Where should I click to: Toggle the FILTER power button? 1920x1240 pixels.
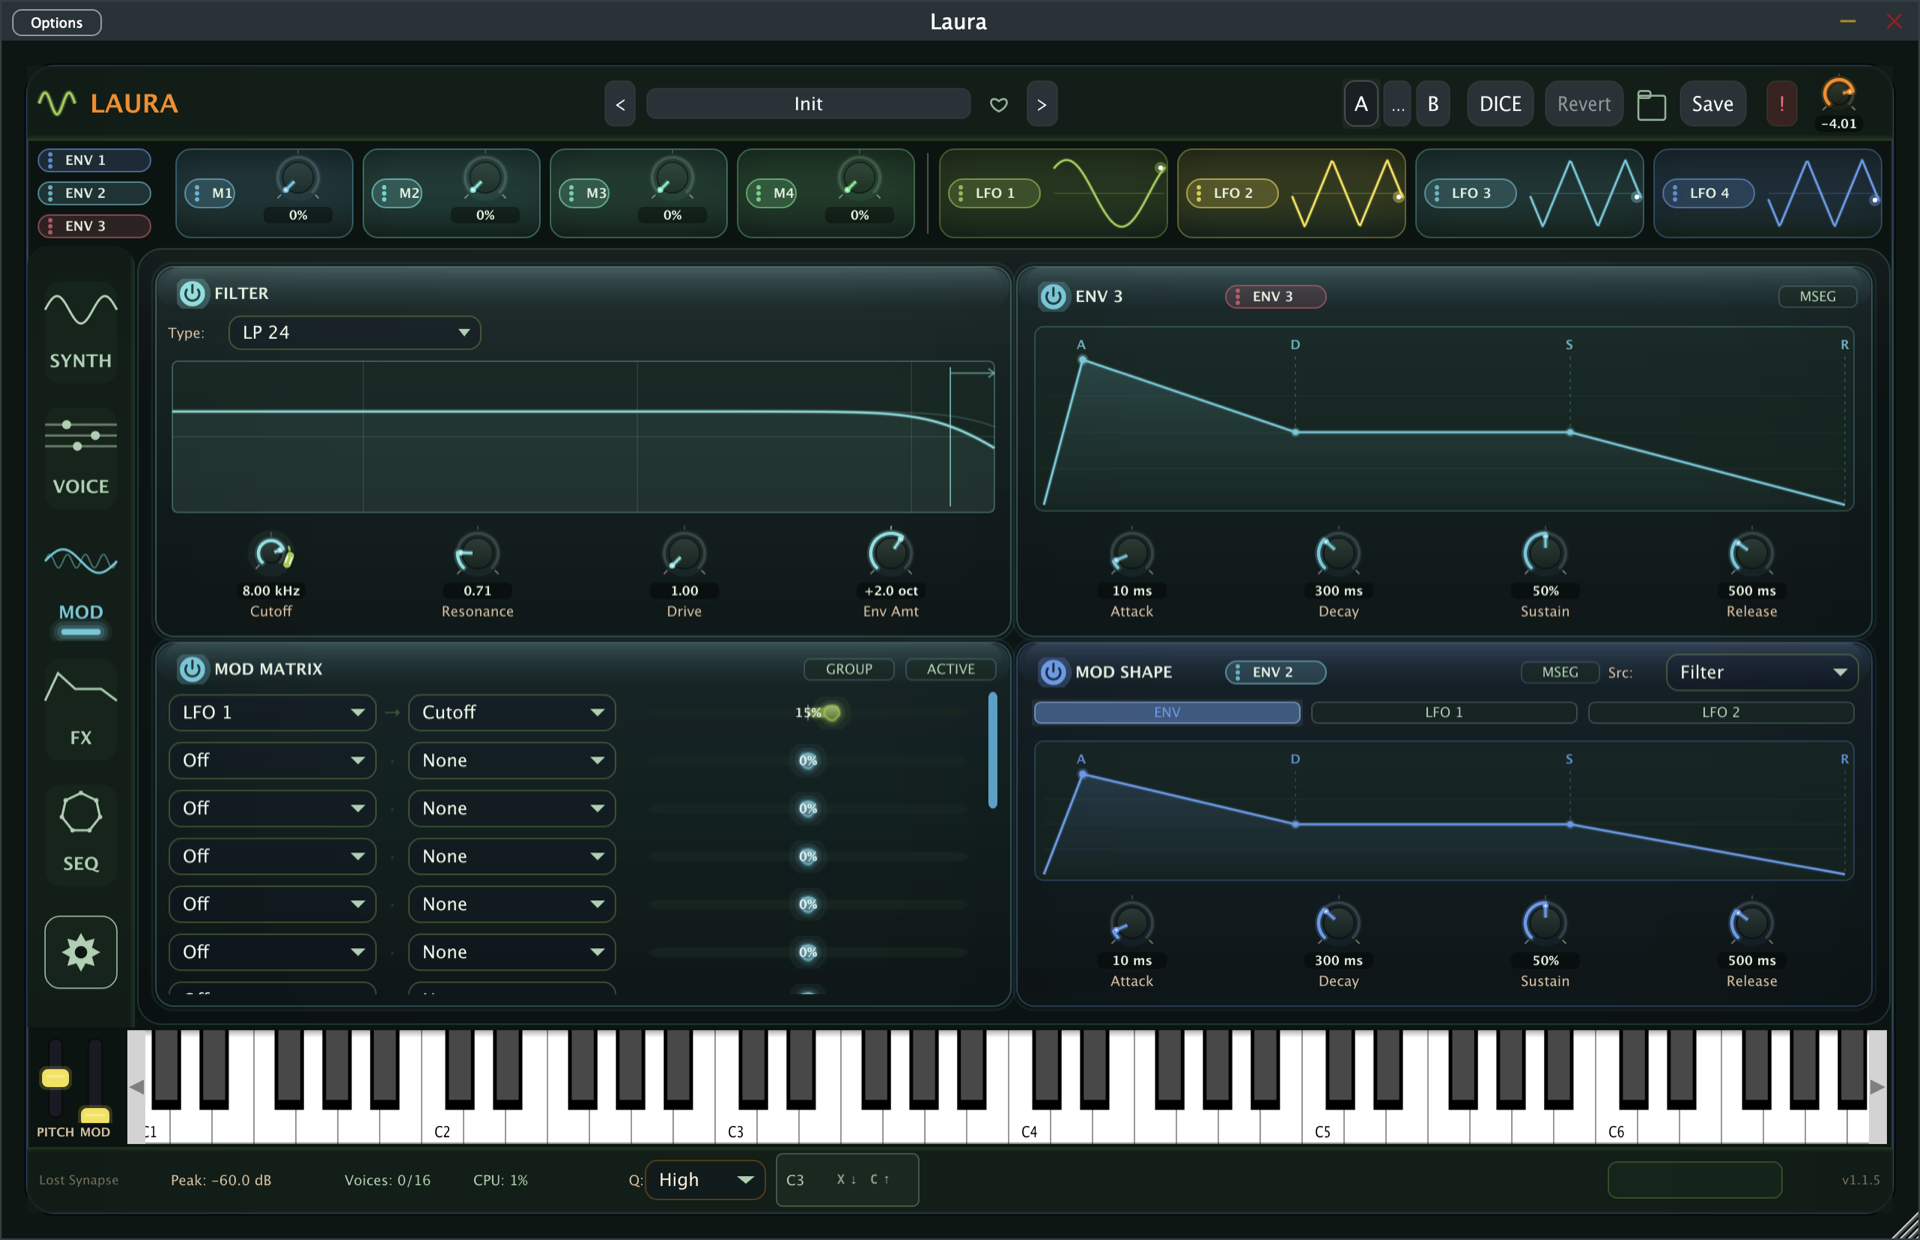pos(191,293)
